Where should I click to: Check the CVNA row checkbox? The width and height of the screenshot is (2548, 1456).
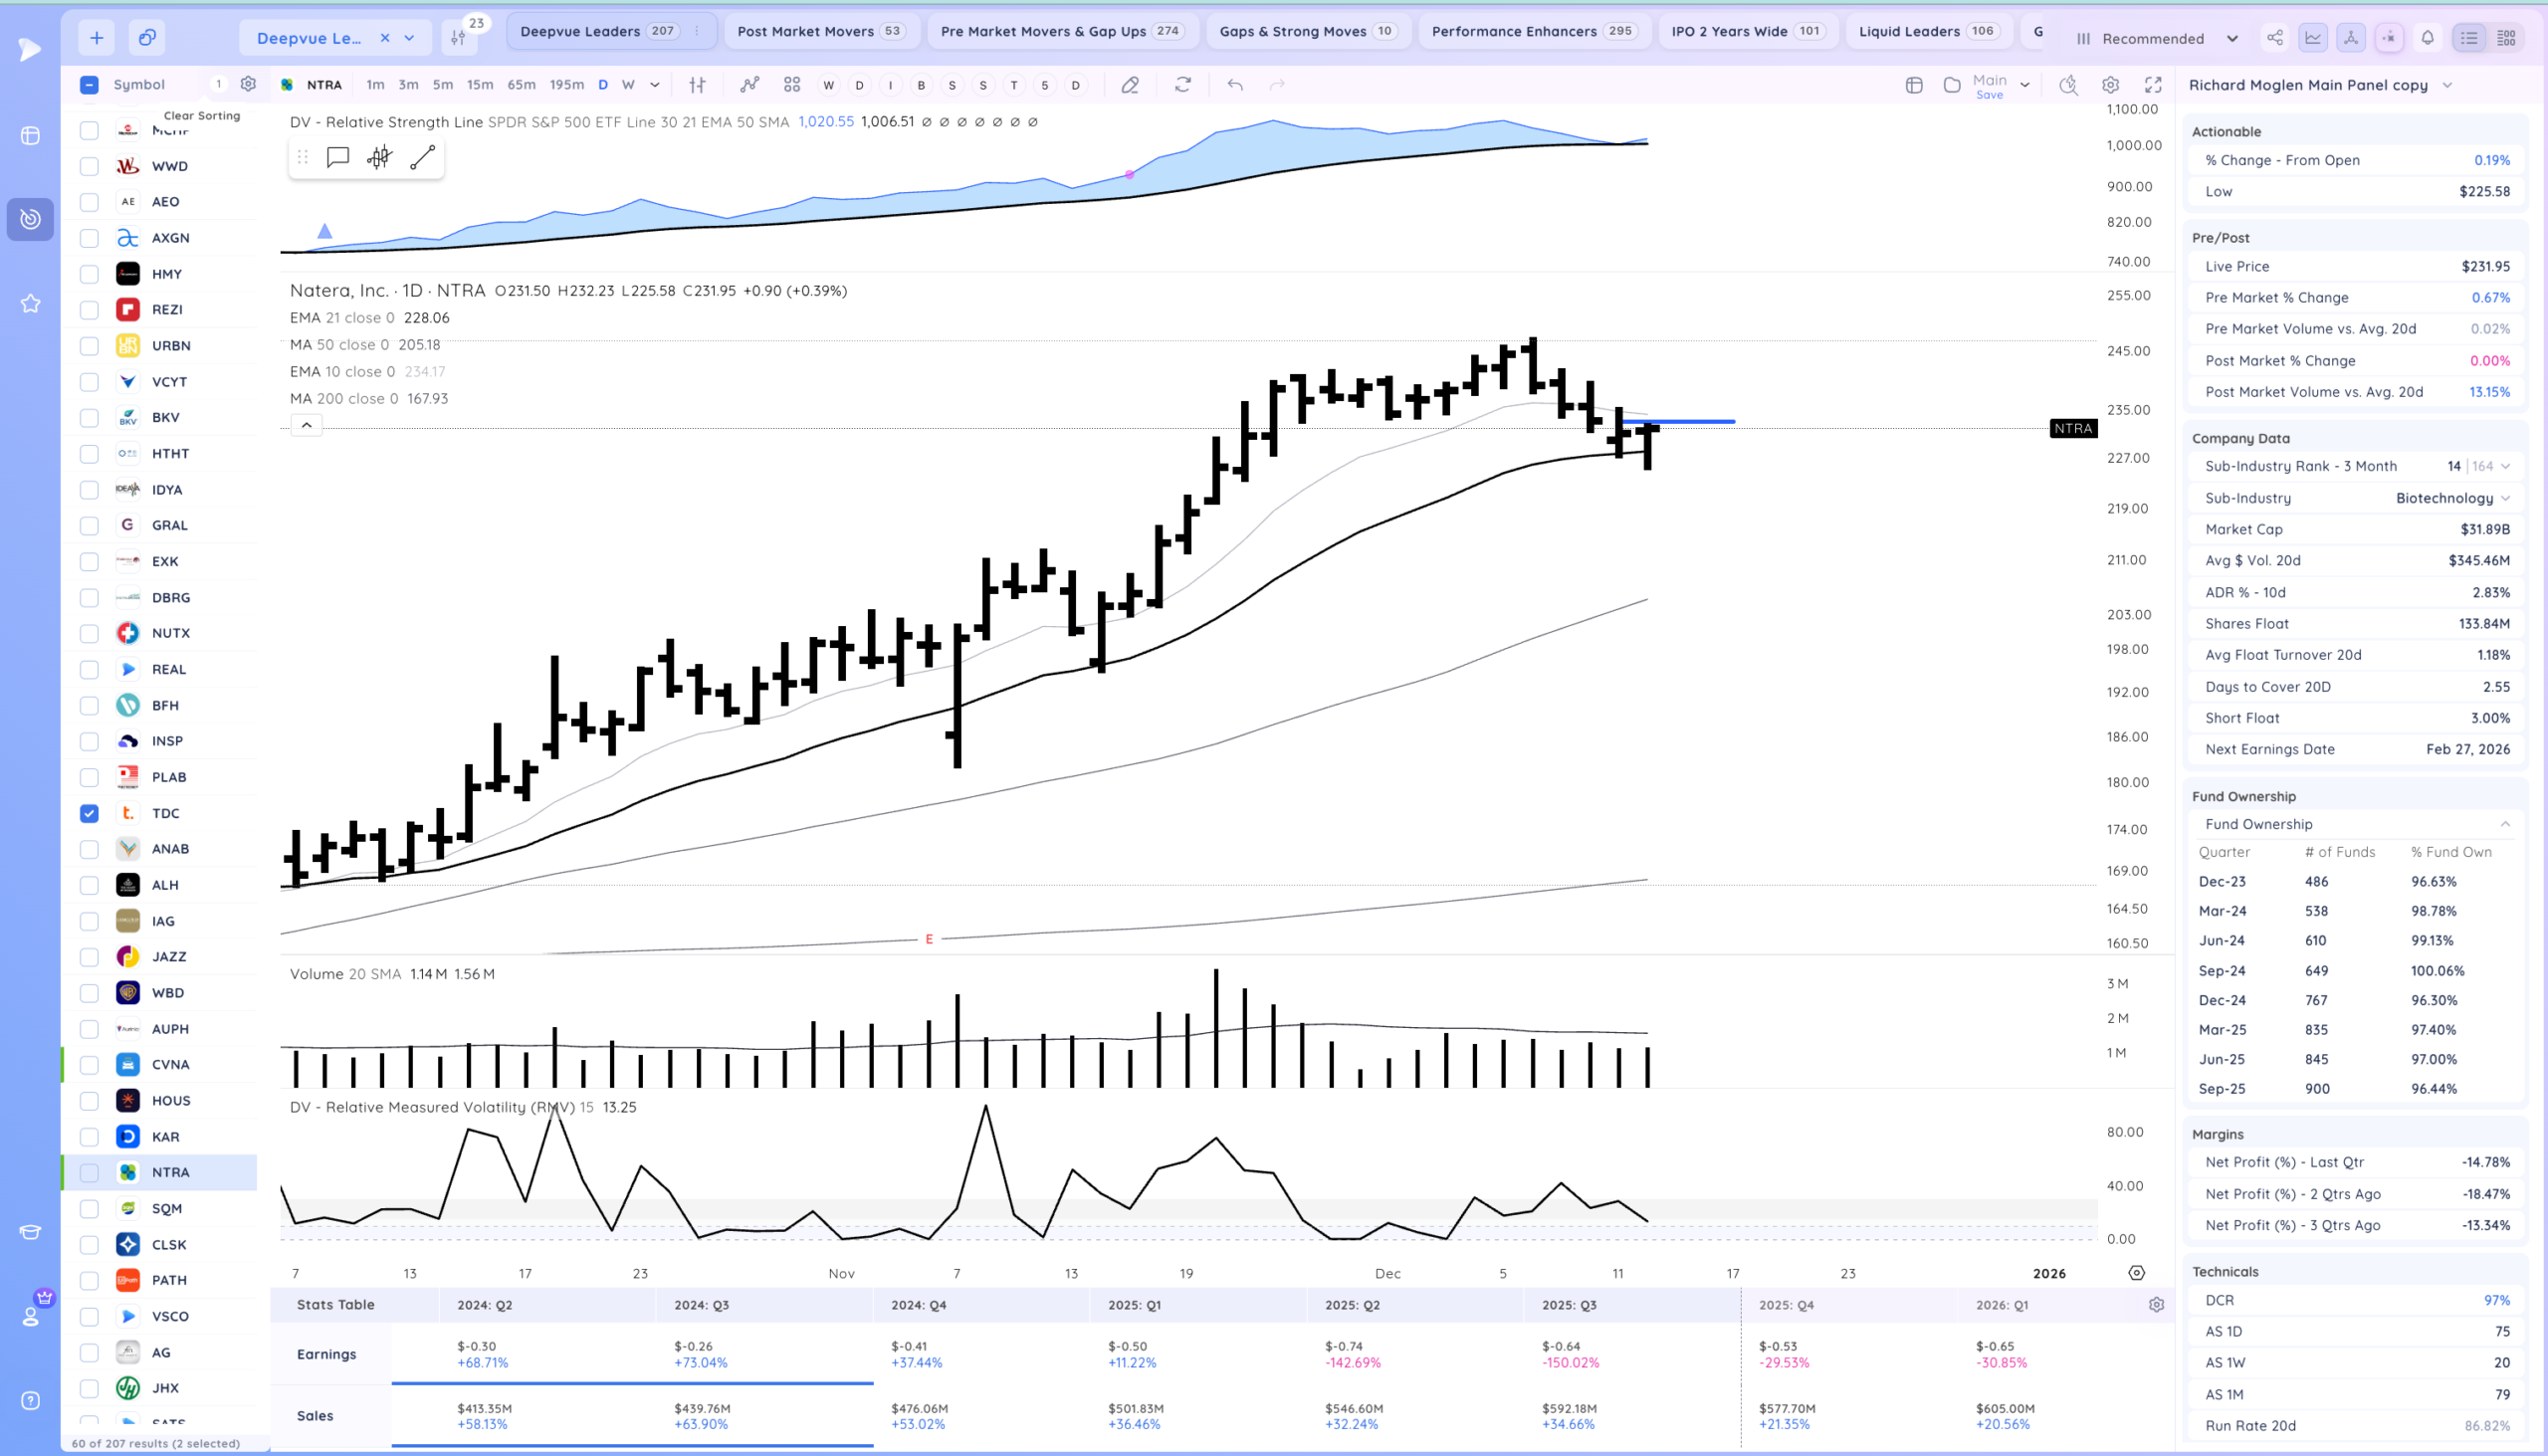89,1064
